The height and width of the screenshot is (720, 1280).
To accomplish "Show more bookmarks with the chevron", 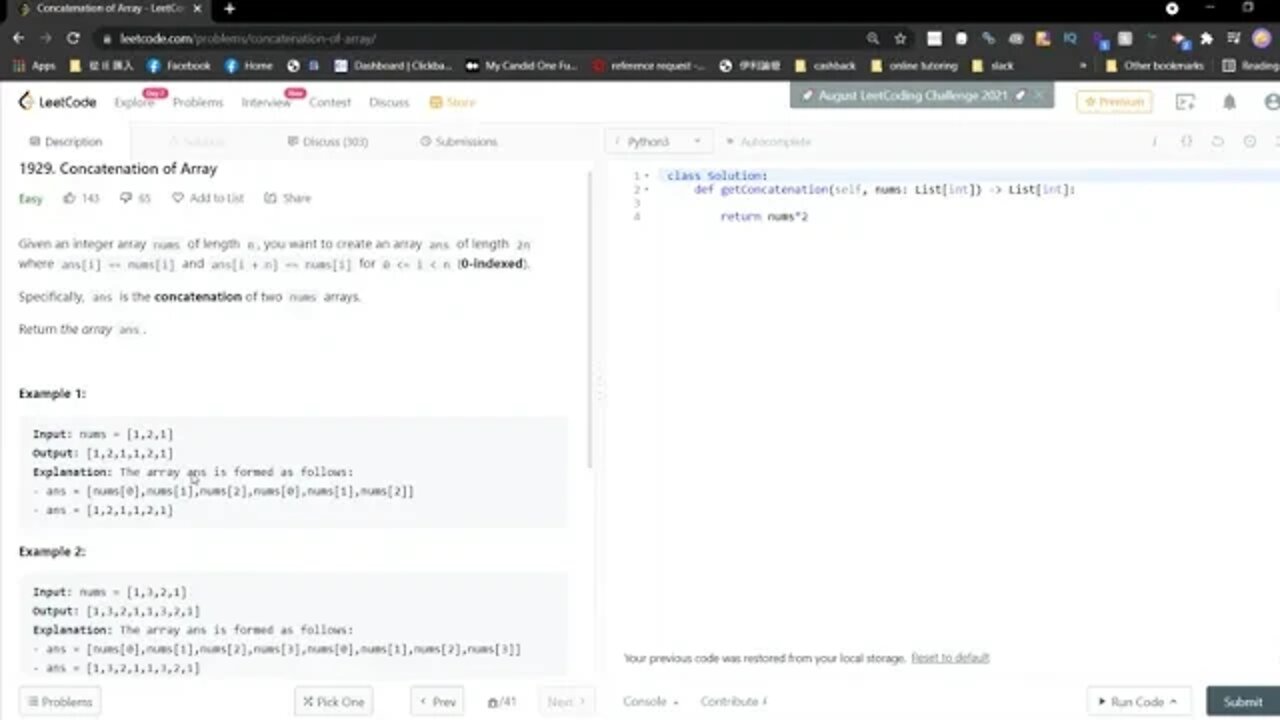I will [1083, 66].
